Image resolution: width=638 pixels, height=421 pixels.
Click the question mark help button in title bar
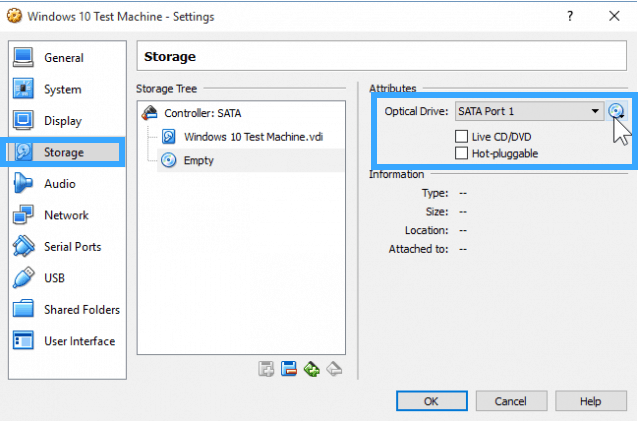click(570, 16)
